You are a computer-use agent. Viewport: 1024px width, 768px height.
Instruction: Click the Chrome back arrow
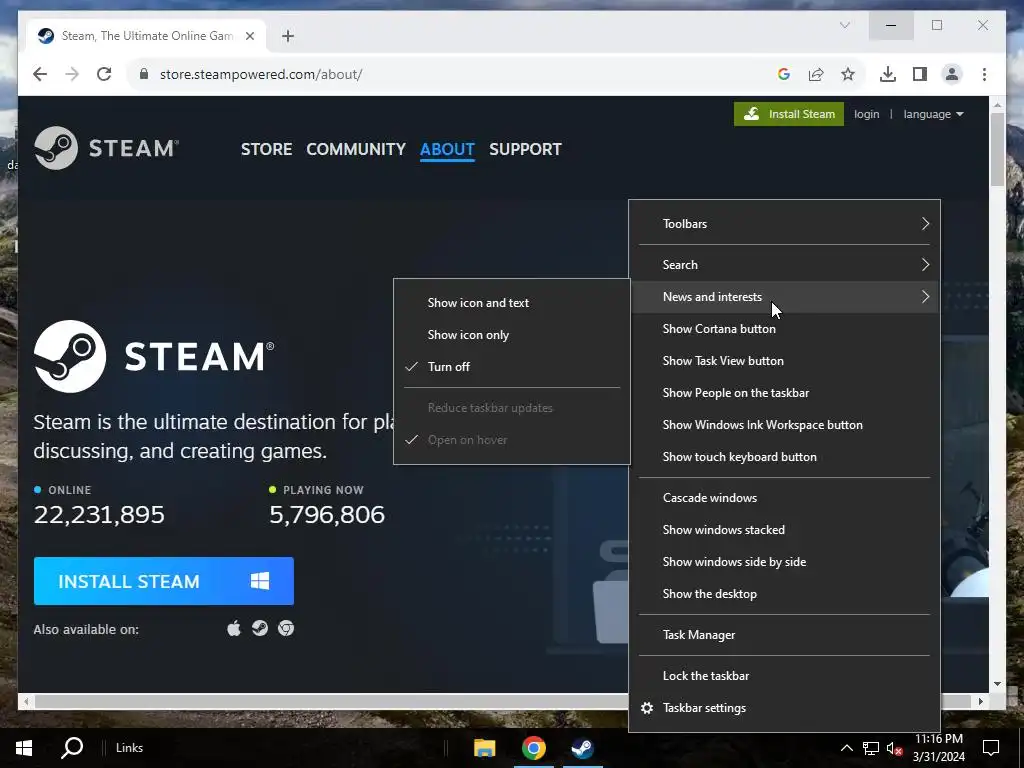(x=40, y=74)
